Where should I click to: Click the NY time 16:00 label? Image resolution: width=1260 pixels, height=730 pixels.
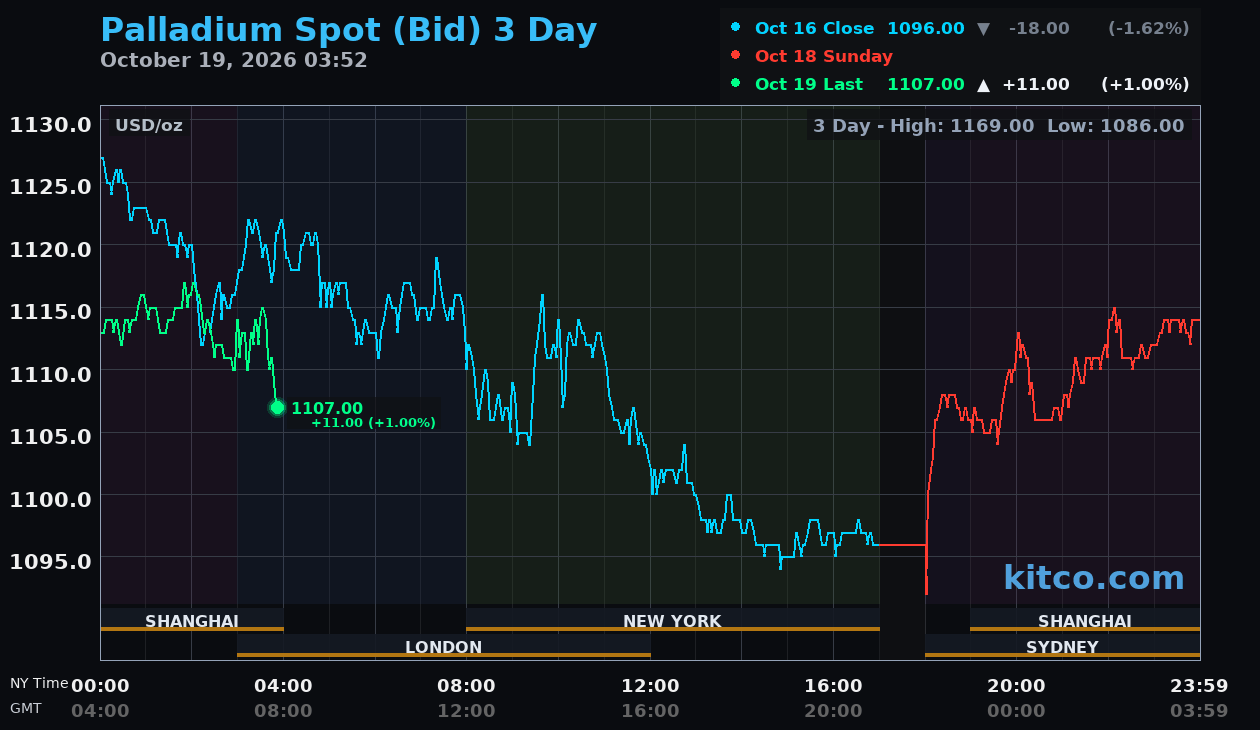pos(833,686)
